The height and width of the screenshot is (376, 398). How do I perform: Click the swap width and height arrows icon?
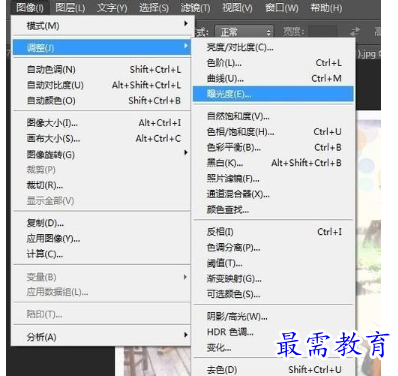[x=355, y=32]
